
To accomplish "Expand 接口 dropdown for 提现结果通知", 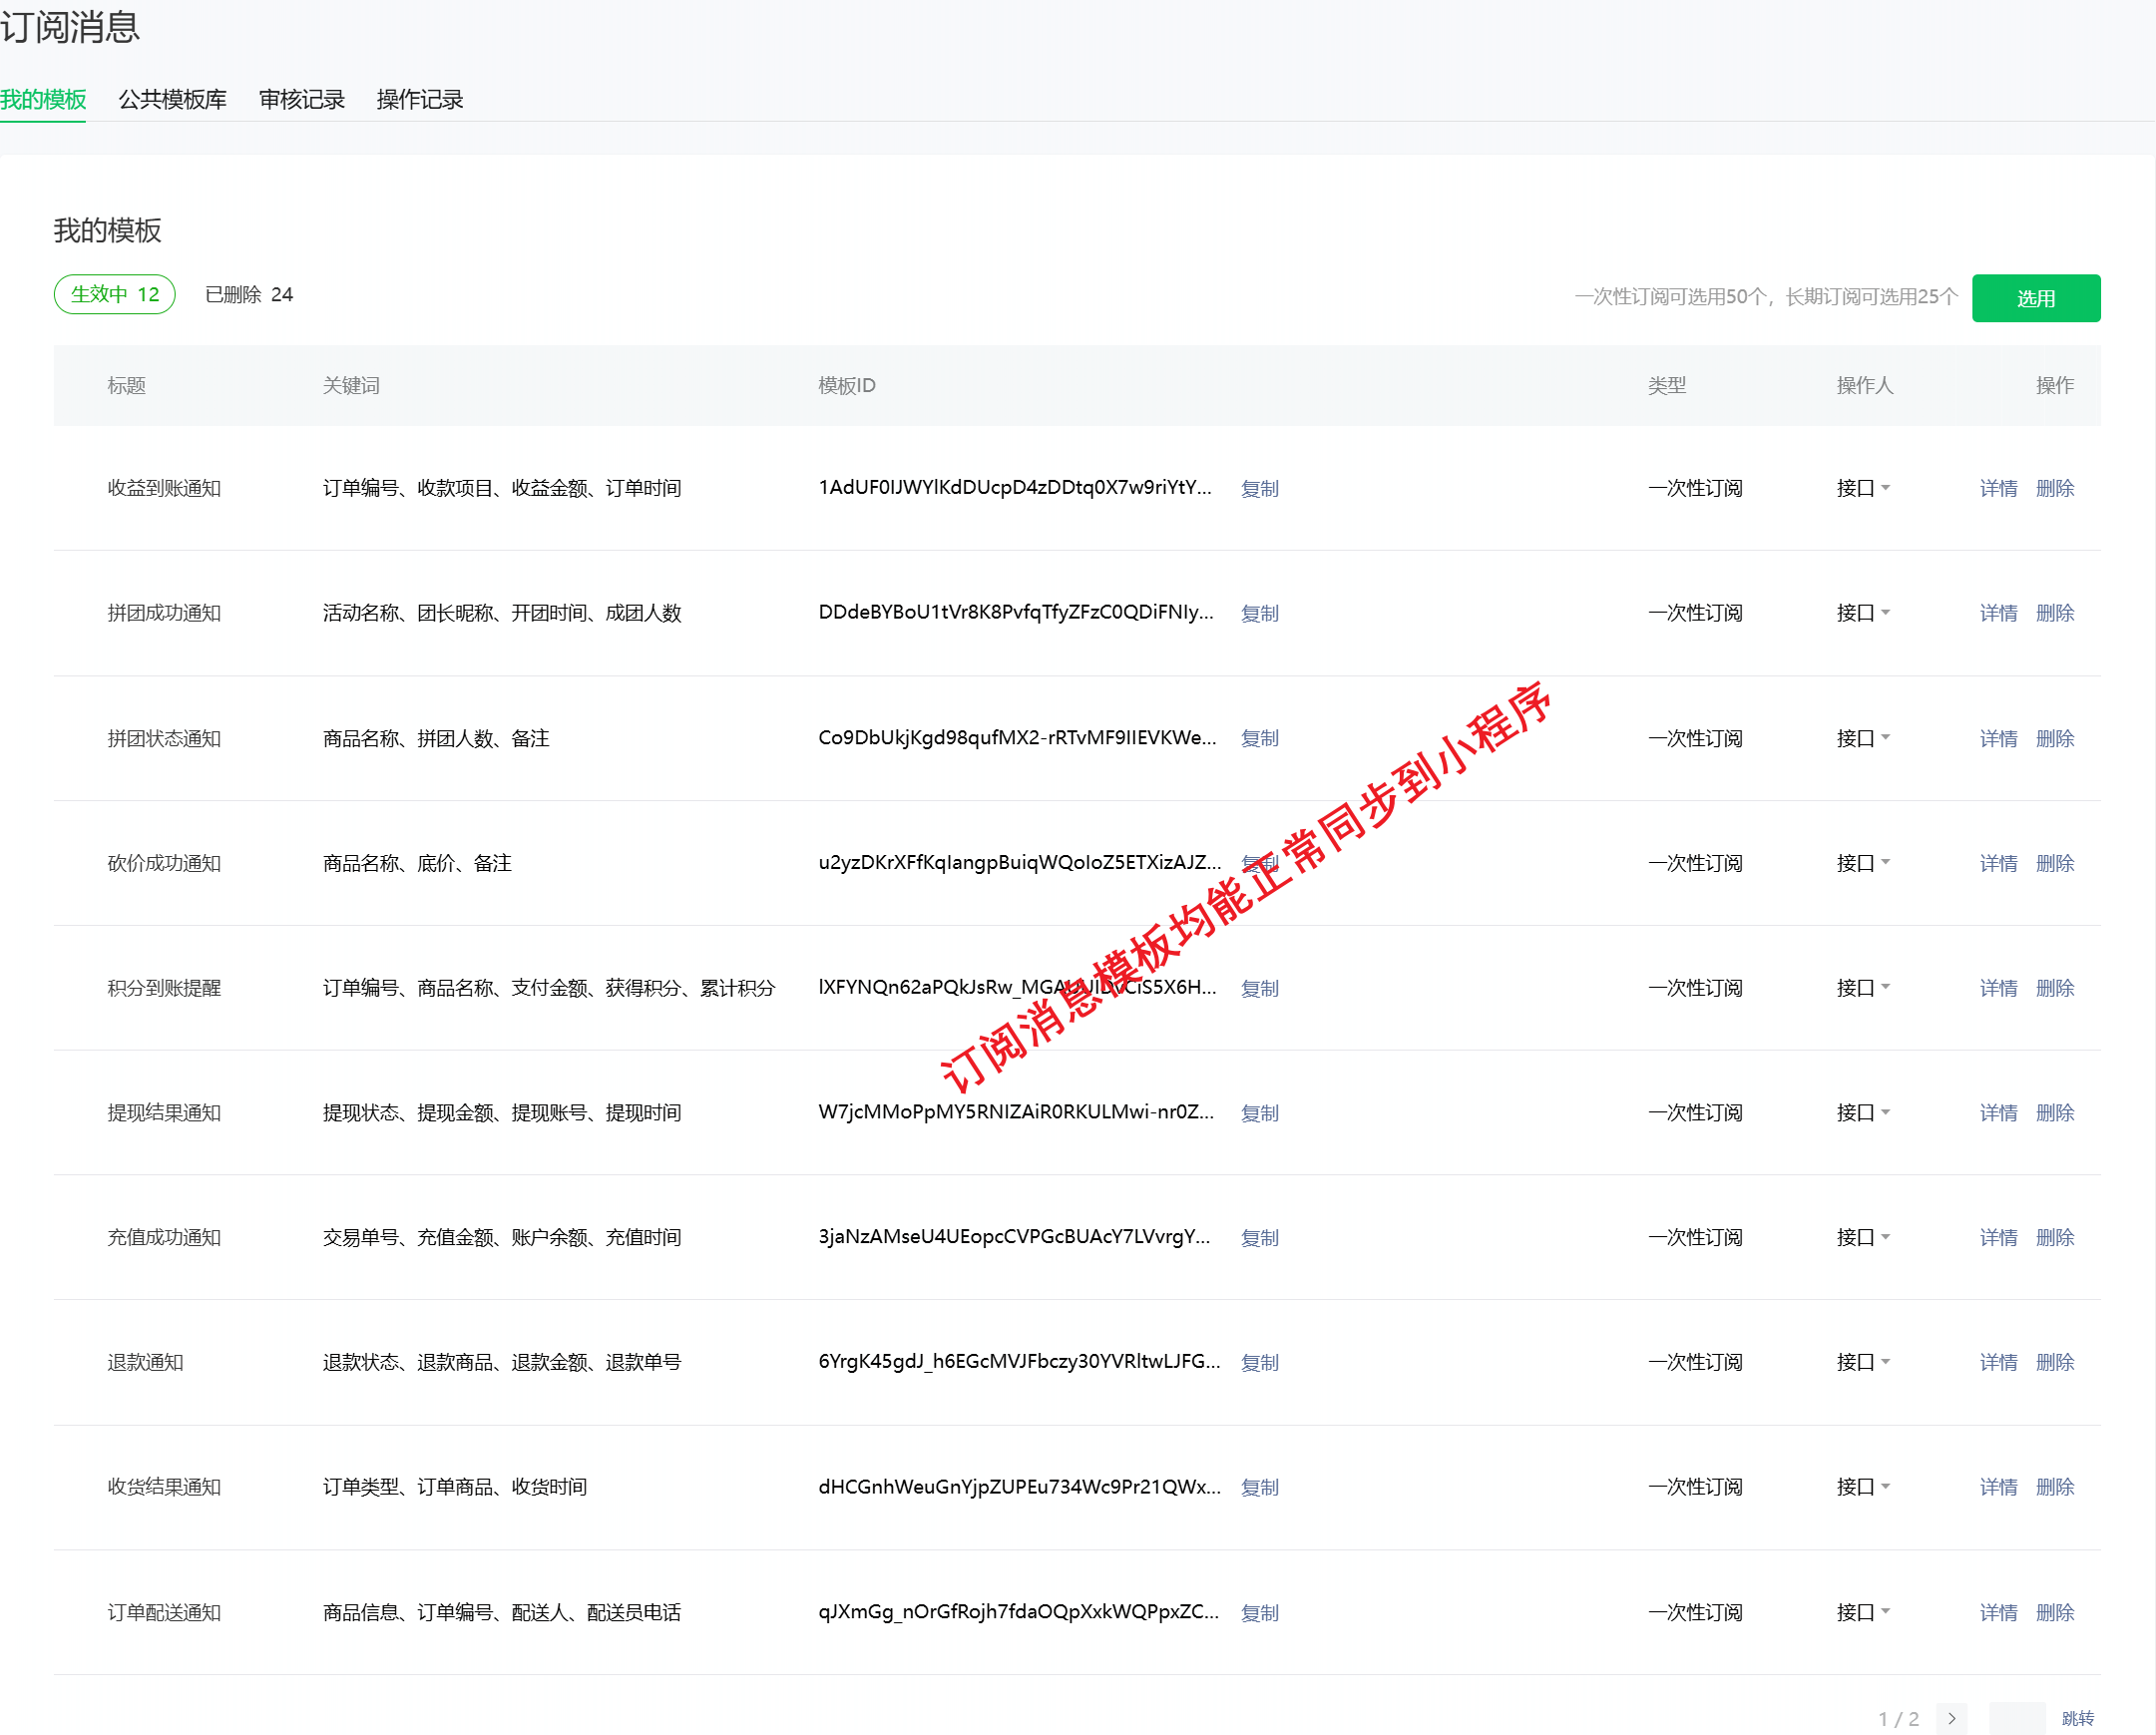I will tap(1863, 1113).
